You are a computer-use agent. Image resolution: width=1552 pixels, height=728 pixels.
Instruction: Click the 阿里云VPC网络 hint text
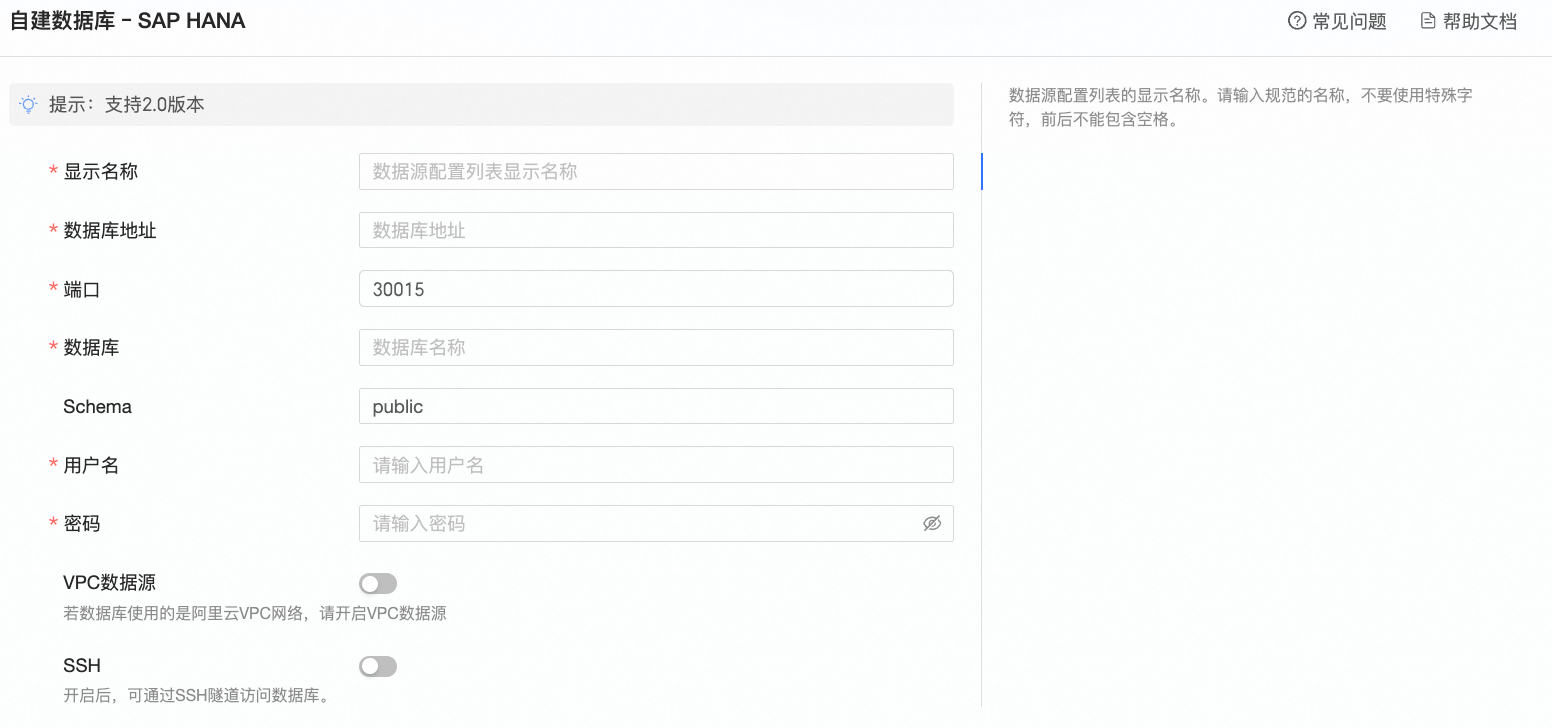254,613
